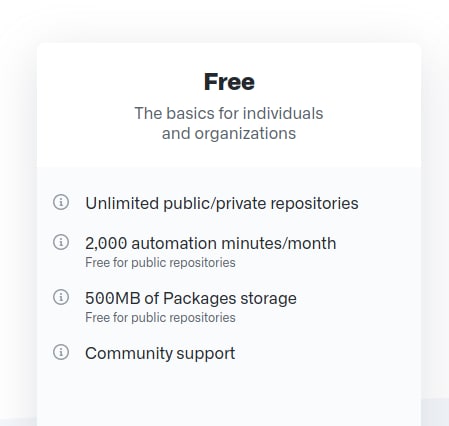This screenshot has width=449, height=426.
Task: Click the basics for individuals subtitle
Action: pyautogui.click(x=229, y=123)
